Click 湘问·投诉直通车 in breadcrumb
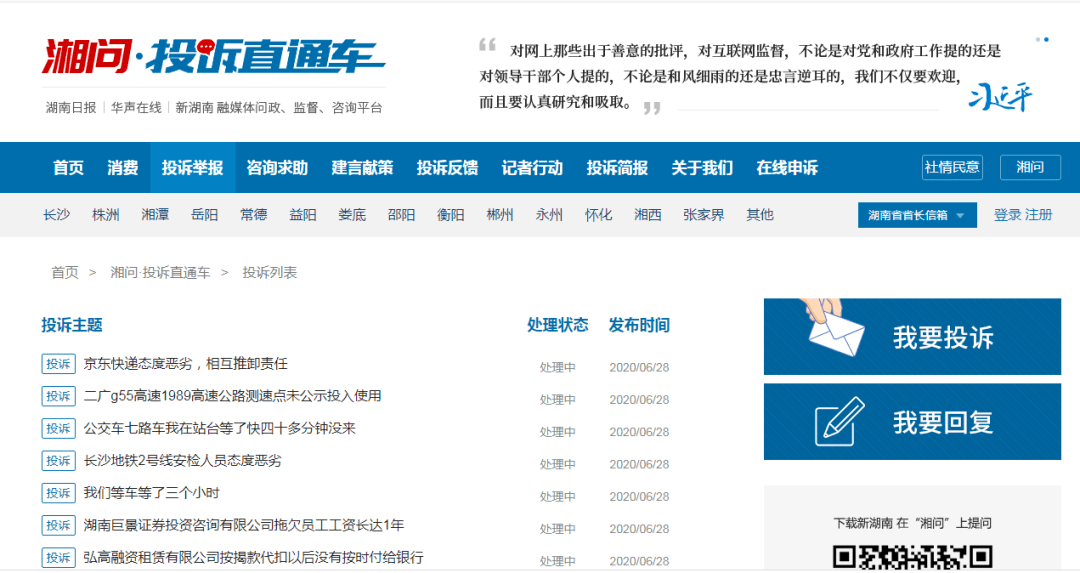Viewport: 1080px width, 573px height. click(x=160, y=273)
